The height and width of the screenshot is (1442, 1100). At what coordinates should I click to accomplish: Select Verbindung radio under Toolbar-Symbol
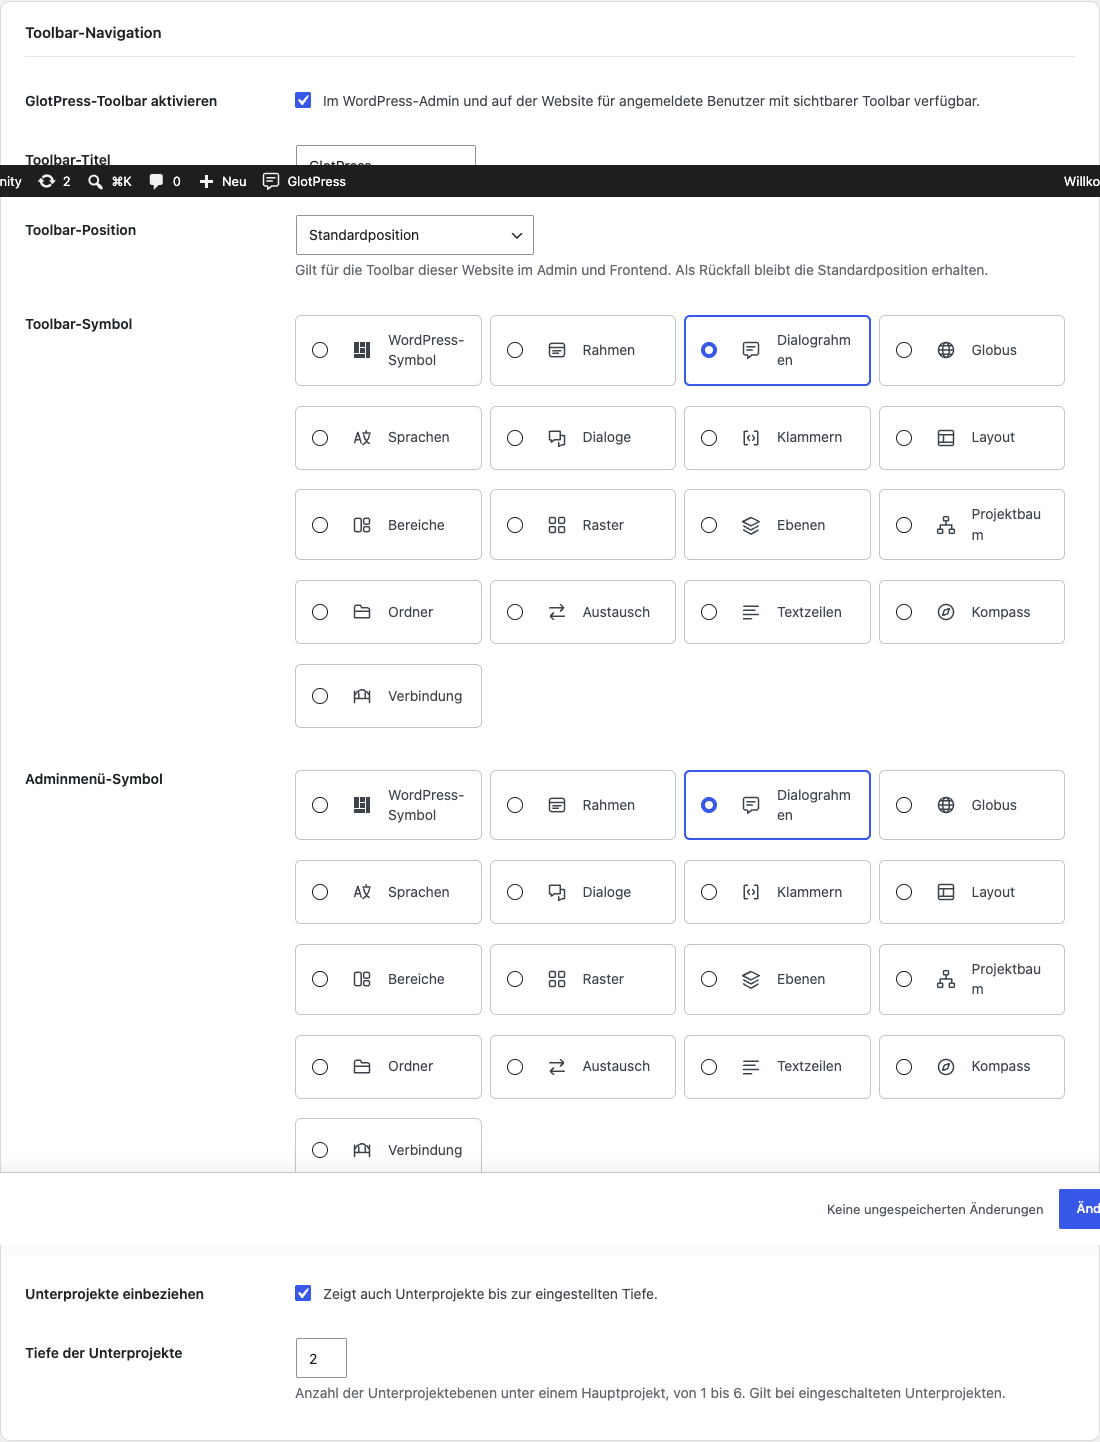click(x=320, y=696)
